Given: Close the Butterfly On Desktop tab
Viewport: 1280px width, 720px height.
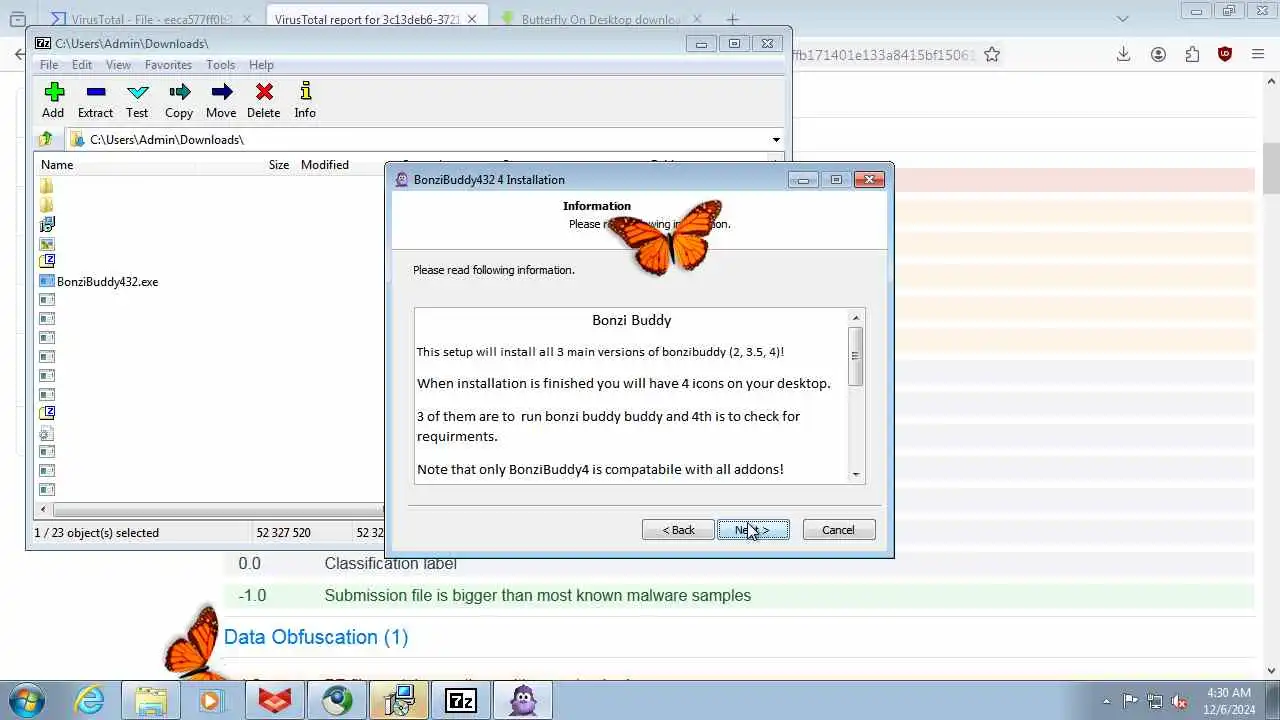Looking at the screenshot, I should (697, 19).
